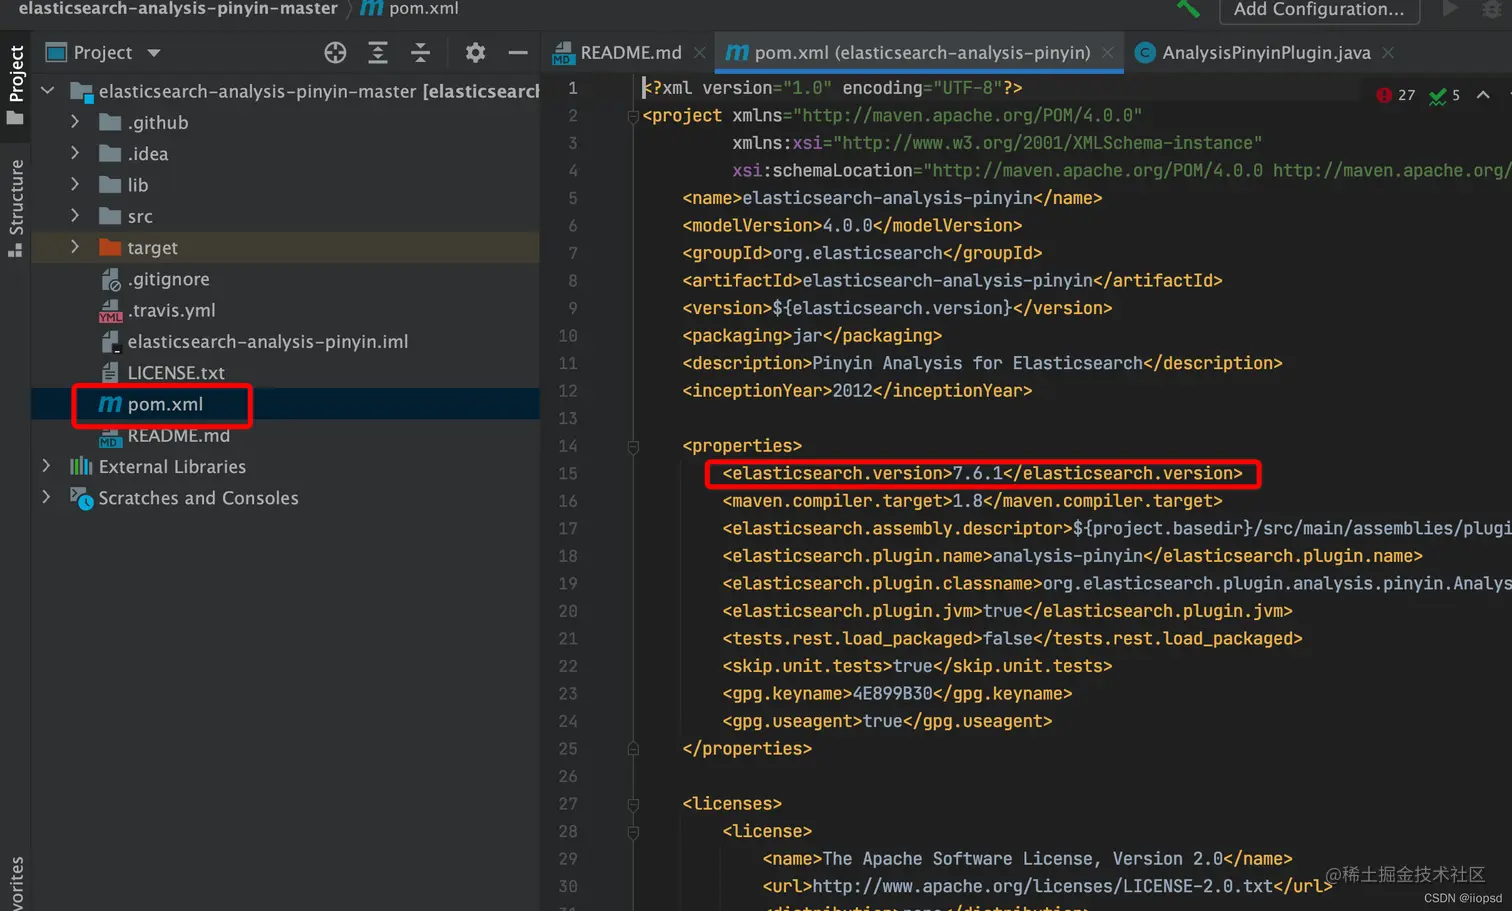Open Project panel settings gear
The width and height of the screenshot is (1512, 911).
475,53
